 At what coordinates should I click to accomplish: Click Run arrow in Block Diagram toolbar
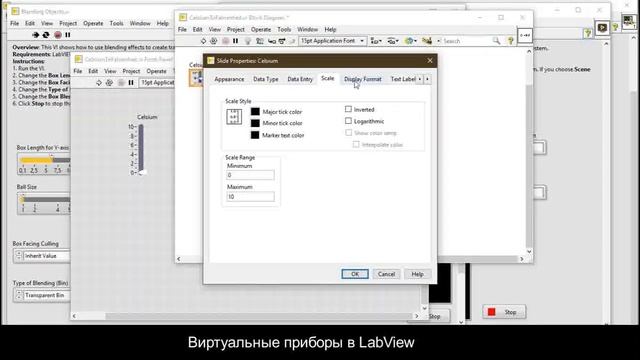click(203, 41)
